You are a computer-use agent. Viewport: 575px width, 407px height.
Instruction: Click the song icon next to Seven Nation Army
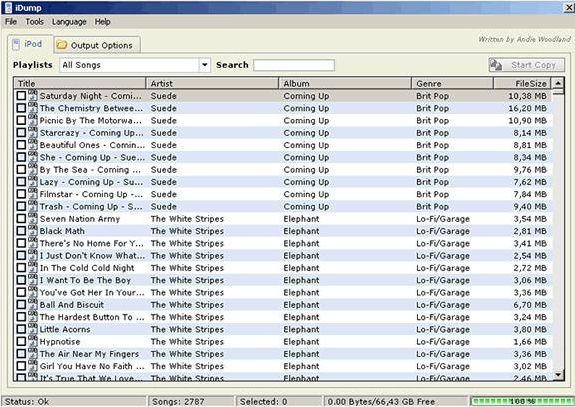[33, 219]
